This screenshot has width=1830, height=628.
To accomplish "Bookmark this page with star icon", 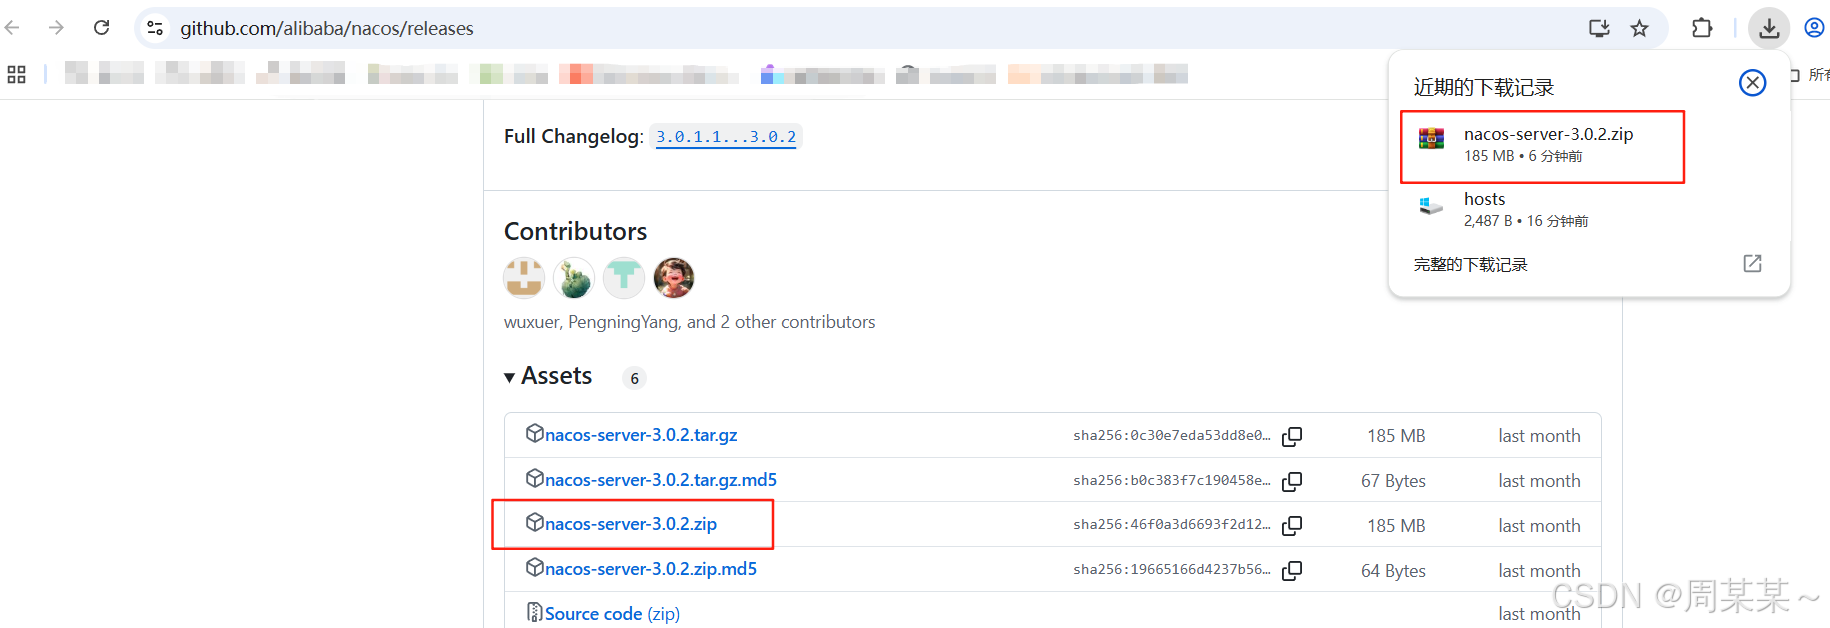I will (x=1639, y=28).
